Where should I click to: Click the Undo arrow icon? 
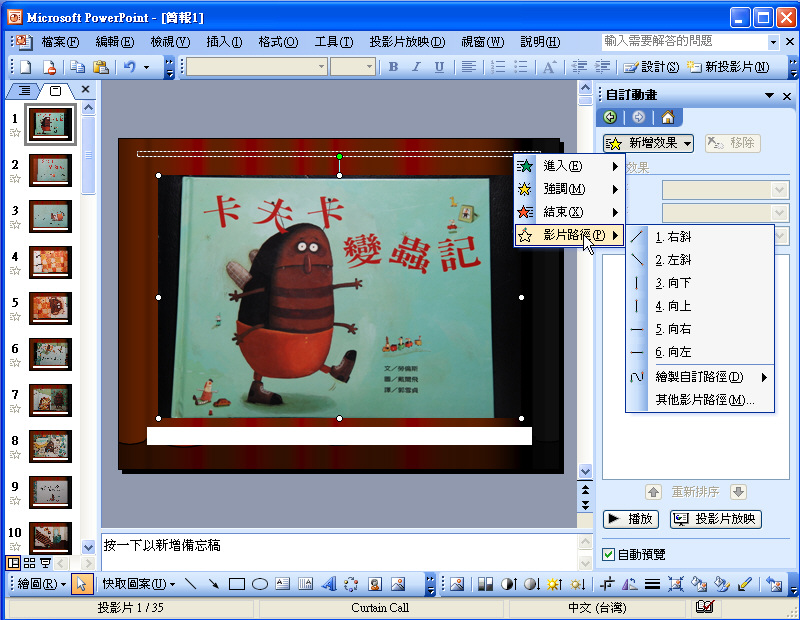(130, 67)
